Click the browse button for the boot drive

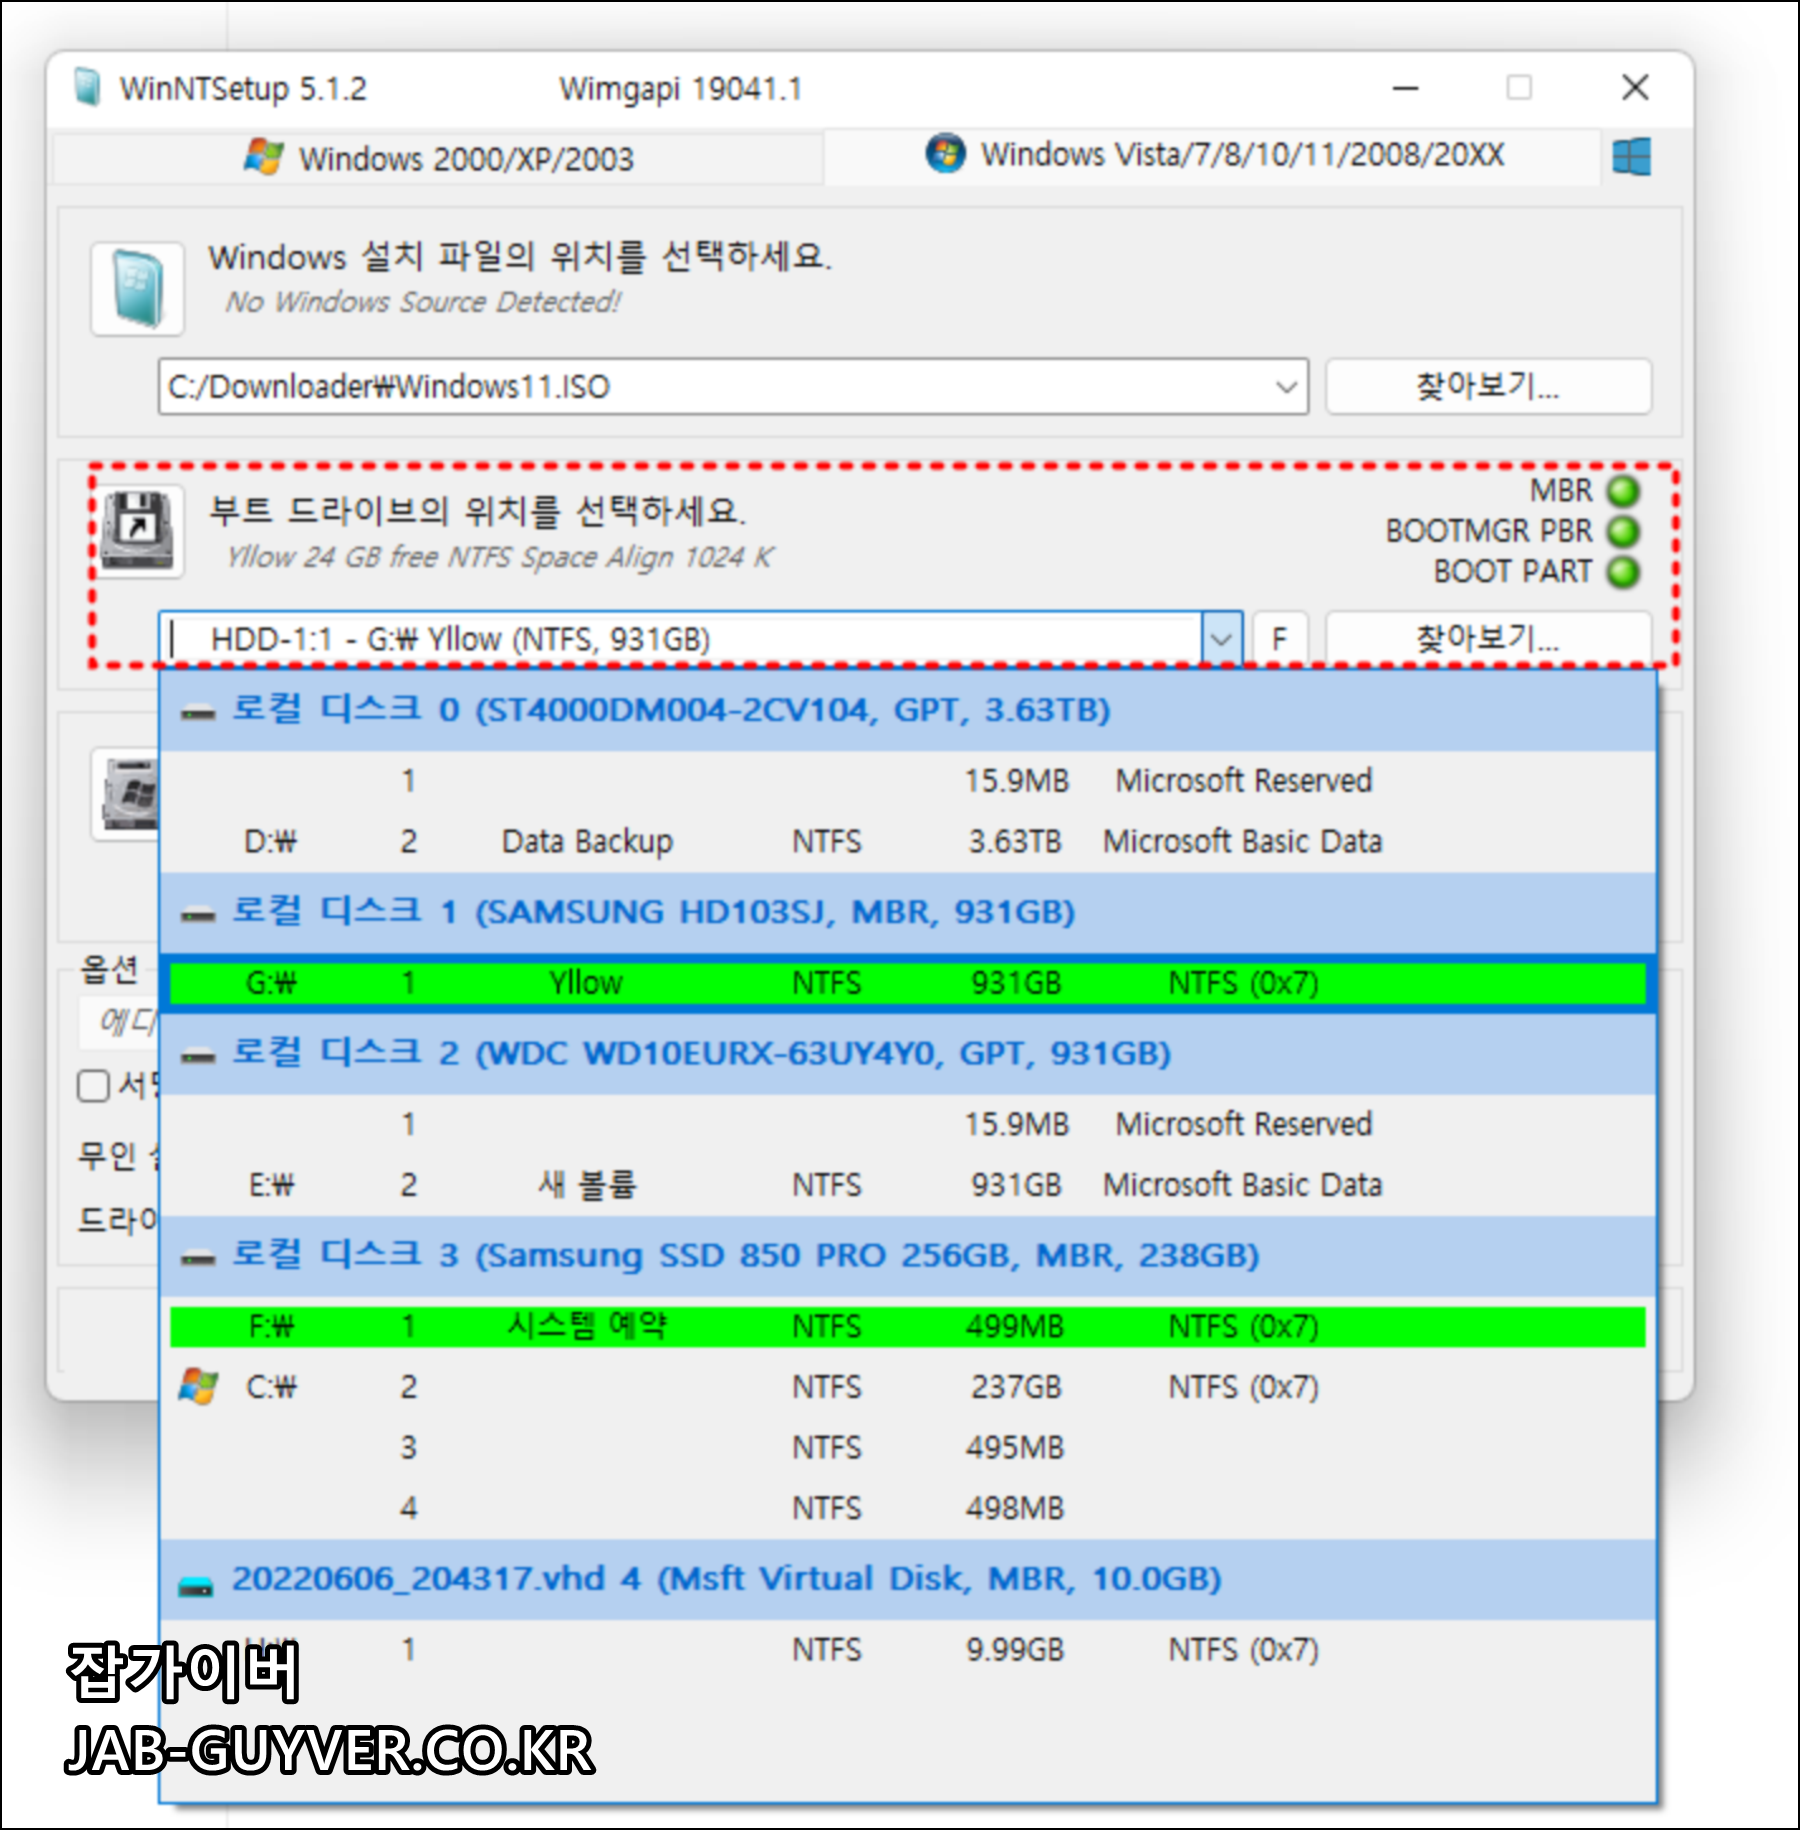1488,638
